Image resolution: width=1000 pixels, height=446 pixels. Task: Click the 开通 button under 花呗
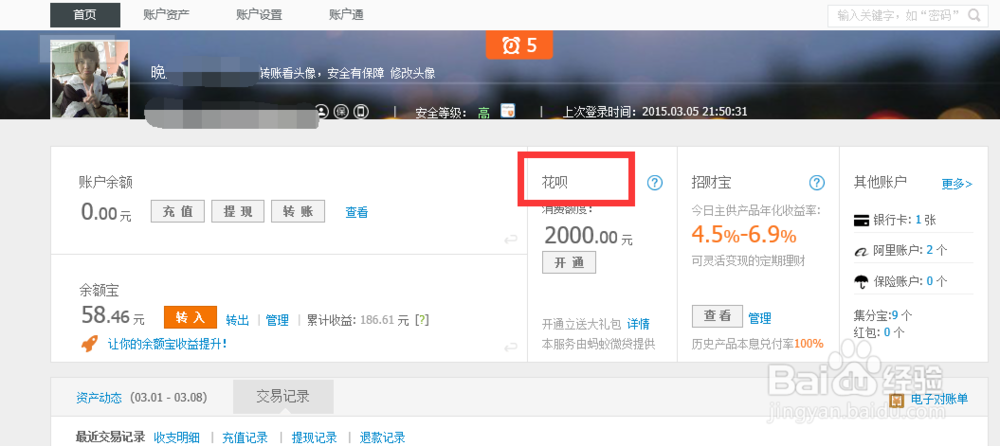coord(569,262)
